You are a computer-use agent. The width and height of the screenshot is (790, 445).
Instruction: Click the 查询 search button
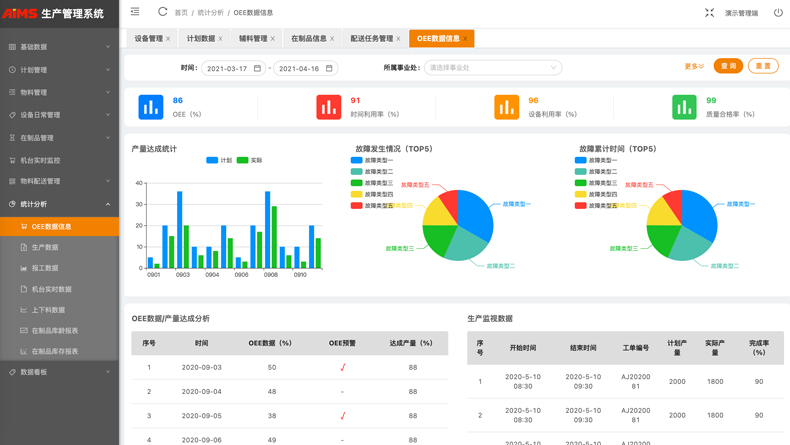click(x=729, y=66)
